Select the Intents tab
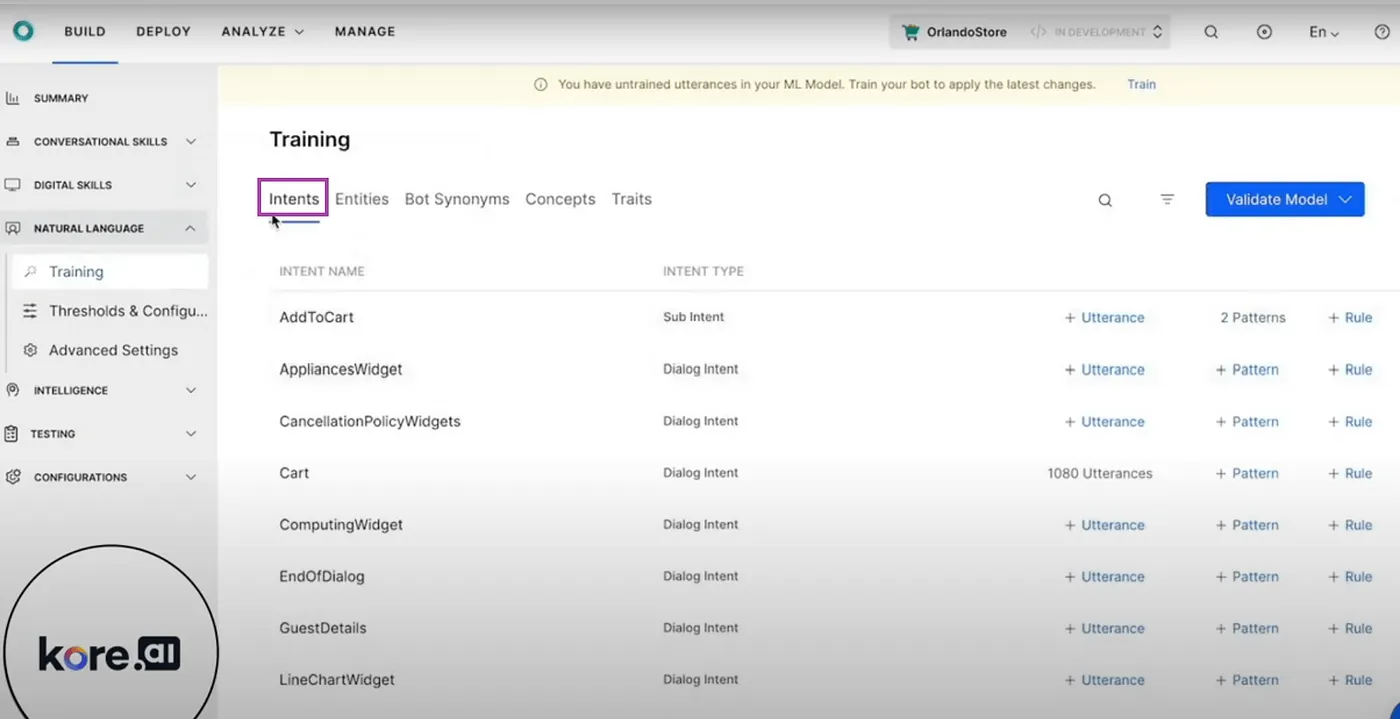Screen dimensions: 1400x719 [x=294, y=199]
